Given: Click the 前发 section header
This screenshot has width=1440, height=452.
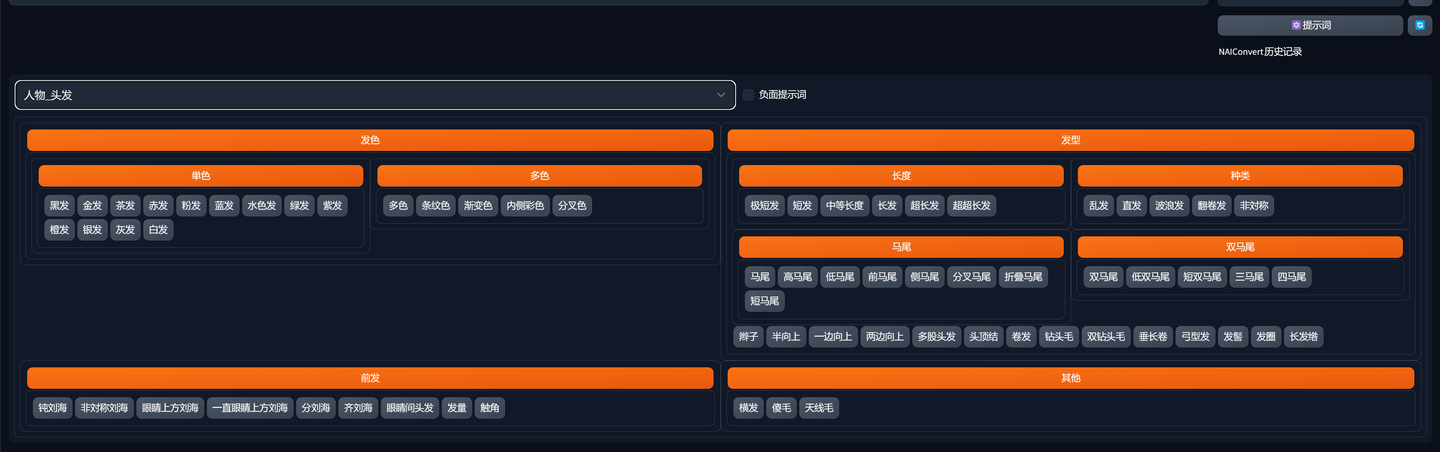Looking at the screenshot, I should point(370,378).
